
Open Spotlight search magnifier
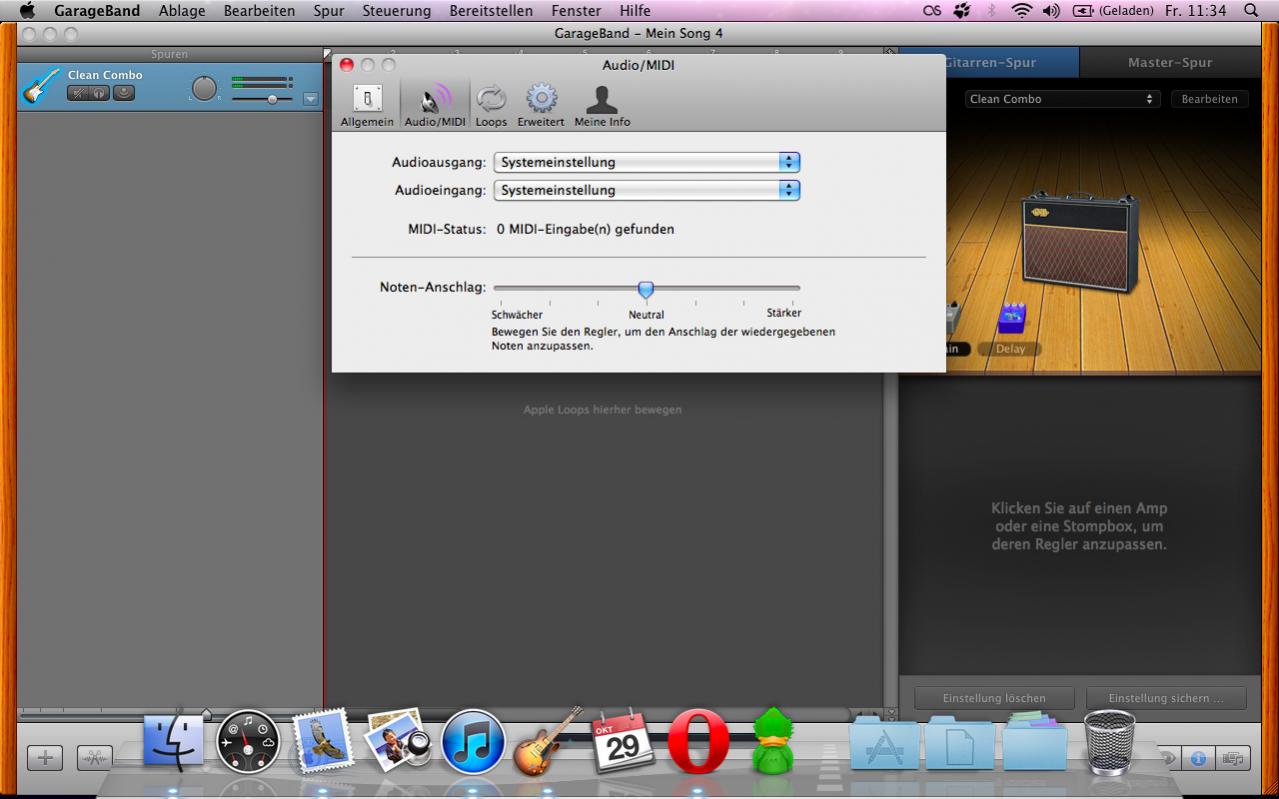pyautogui.click(x=1251, y=10)
